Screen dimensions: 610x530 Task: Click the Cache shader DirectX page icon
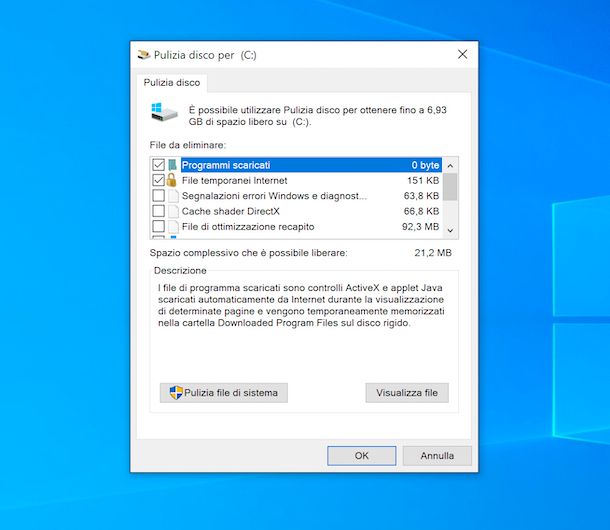pos(173,211)
